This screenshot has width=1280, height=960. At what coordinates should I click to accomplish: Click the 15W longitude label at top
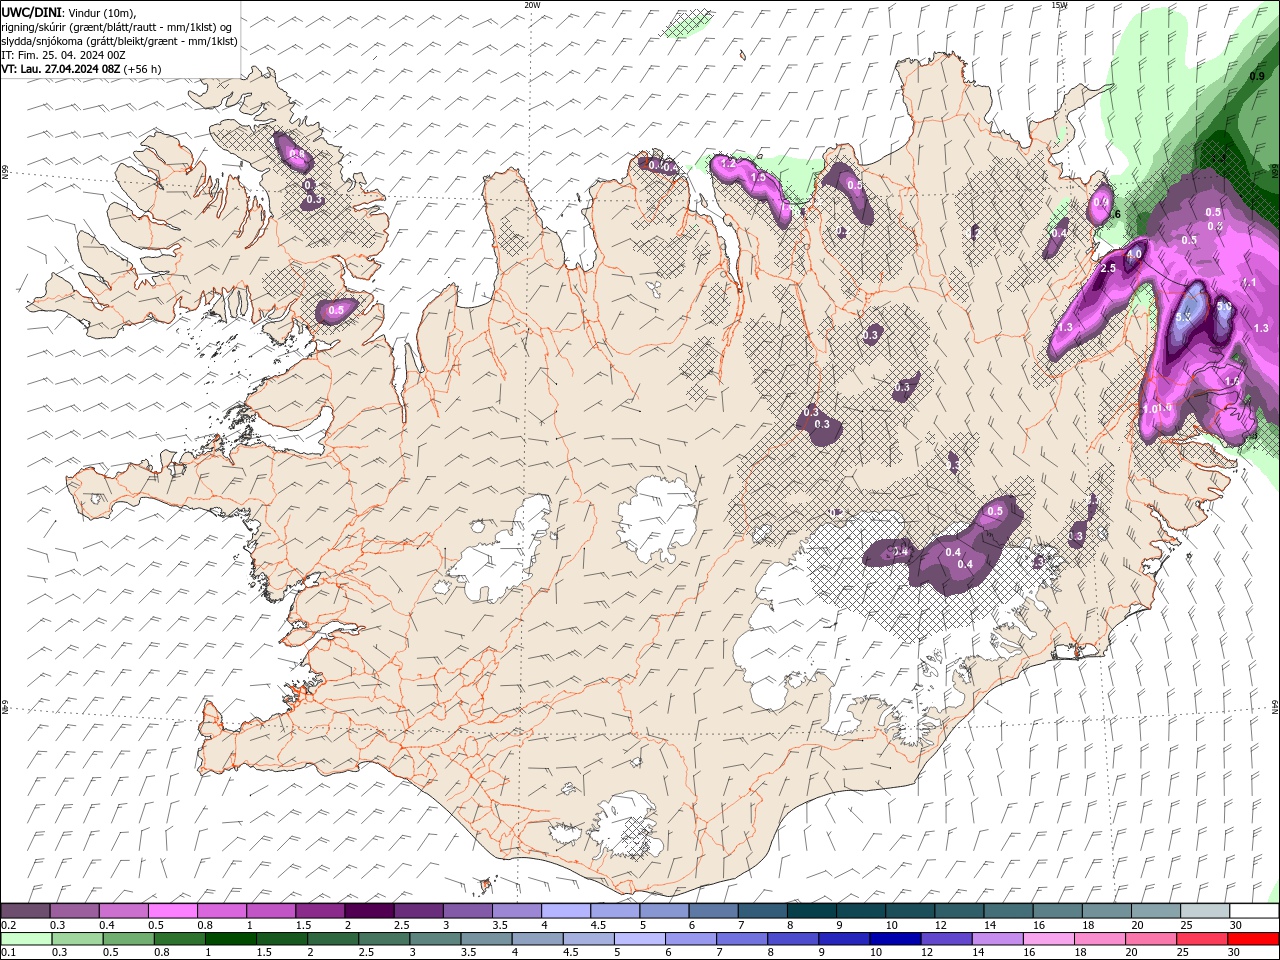(1058, 5)
